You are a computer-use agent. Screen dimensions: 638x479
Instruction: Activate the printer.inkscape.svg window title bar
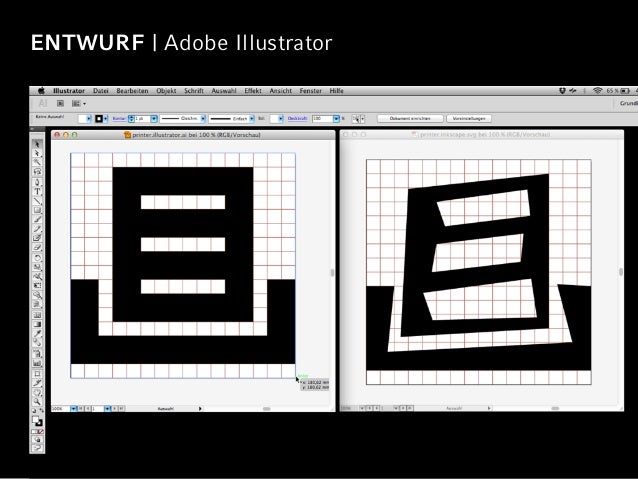pyautogui.click(x=482, y=134)
